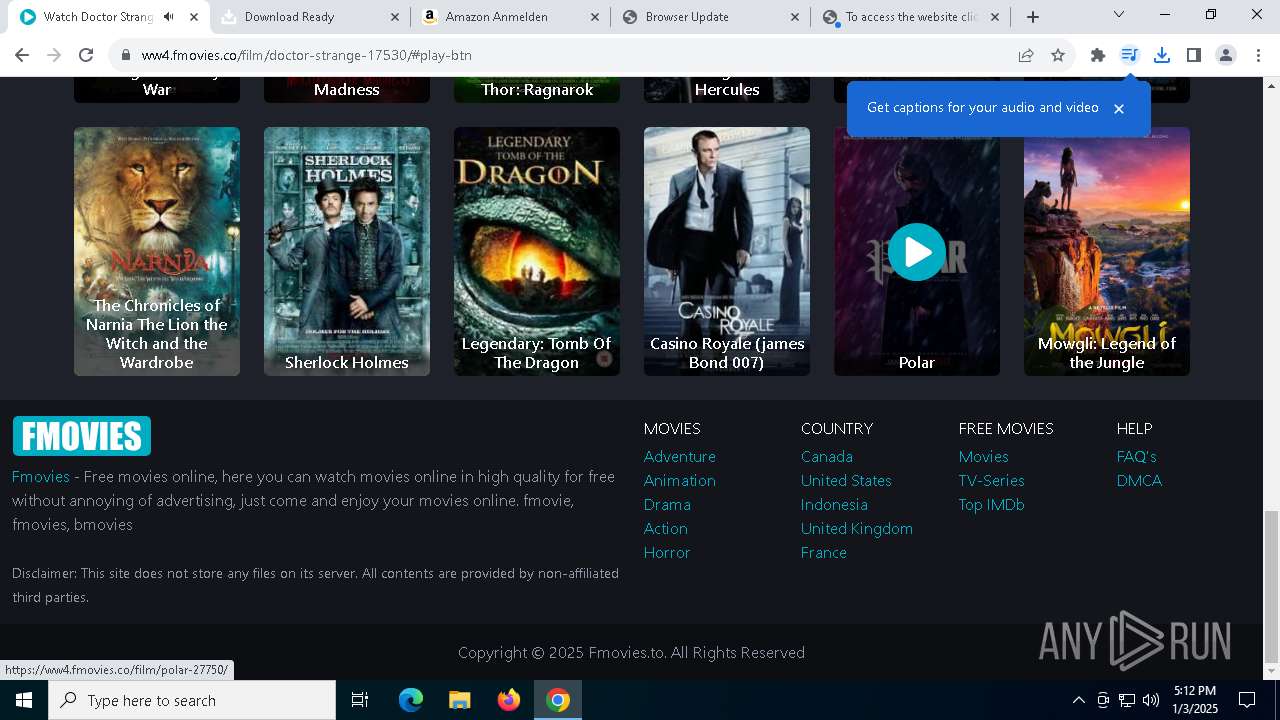Open the Top IMDb link

tap(992, 505)
